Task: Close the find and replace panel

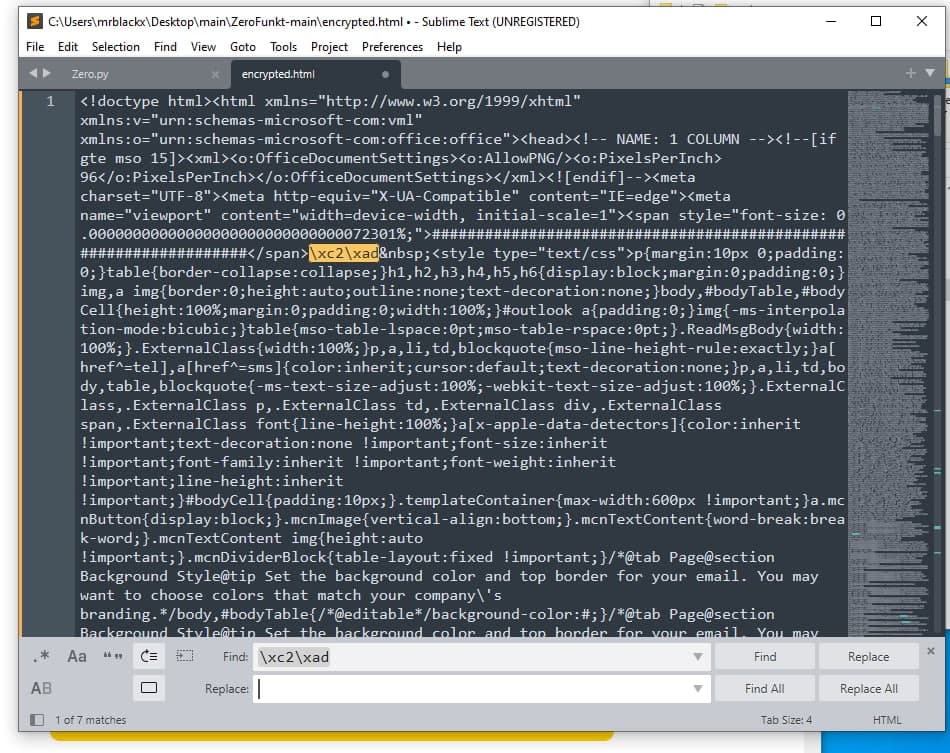Action: [x=930, y=651]
